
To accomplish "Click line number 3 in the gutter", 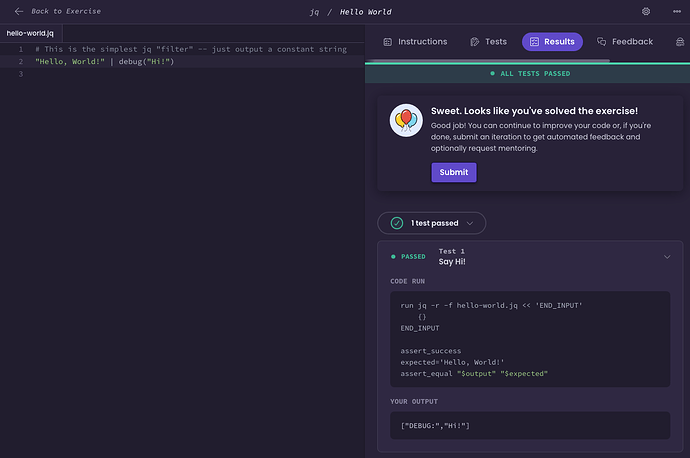I will [x=21, y=74].
